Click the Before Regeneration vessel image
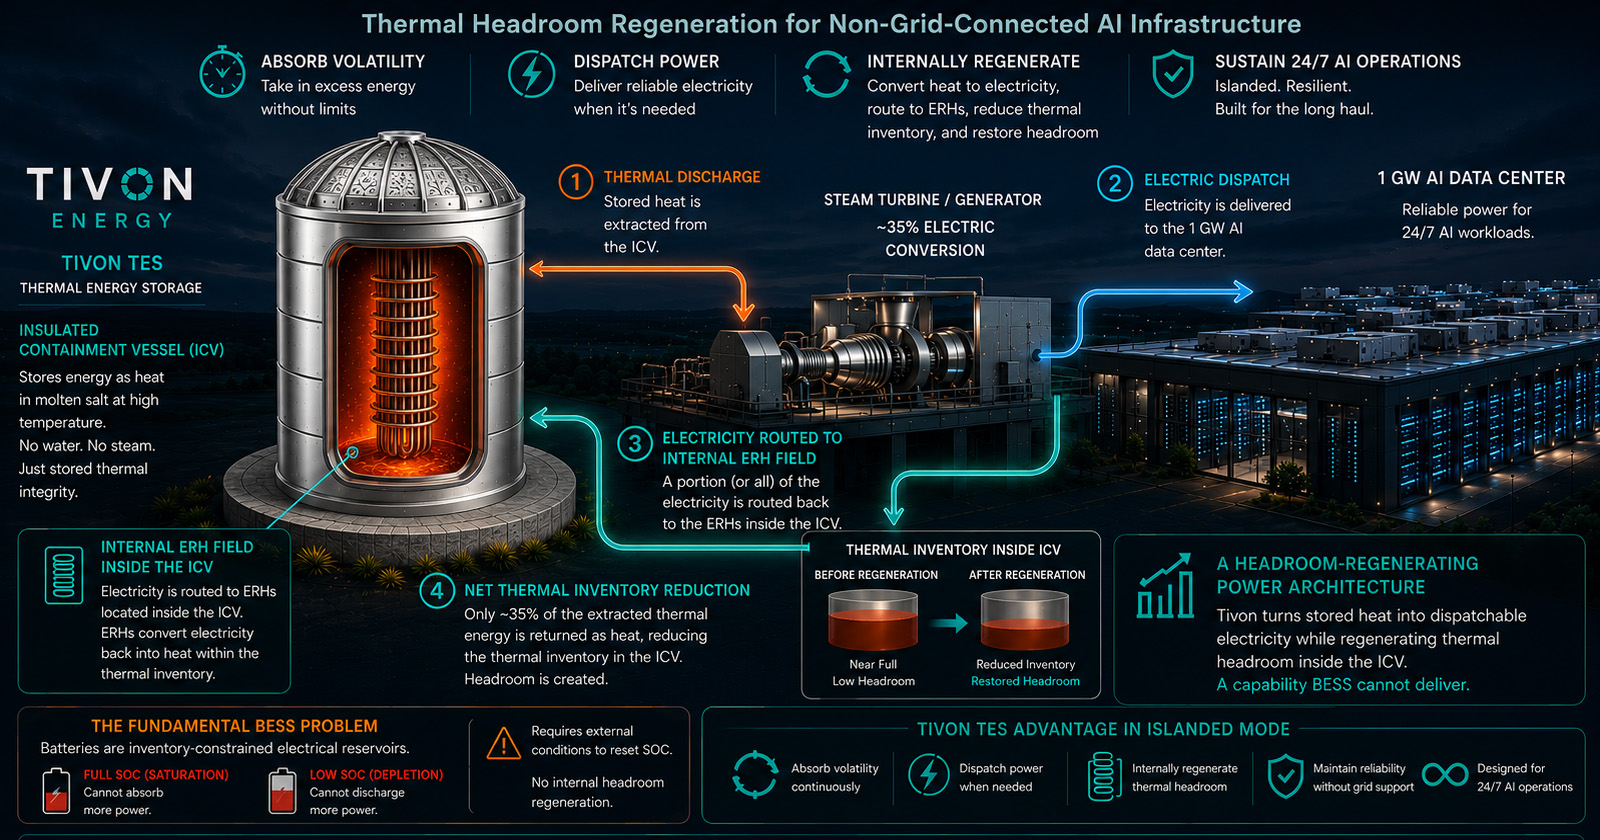This screenshot has height=840, width=1600. point(873,620)
